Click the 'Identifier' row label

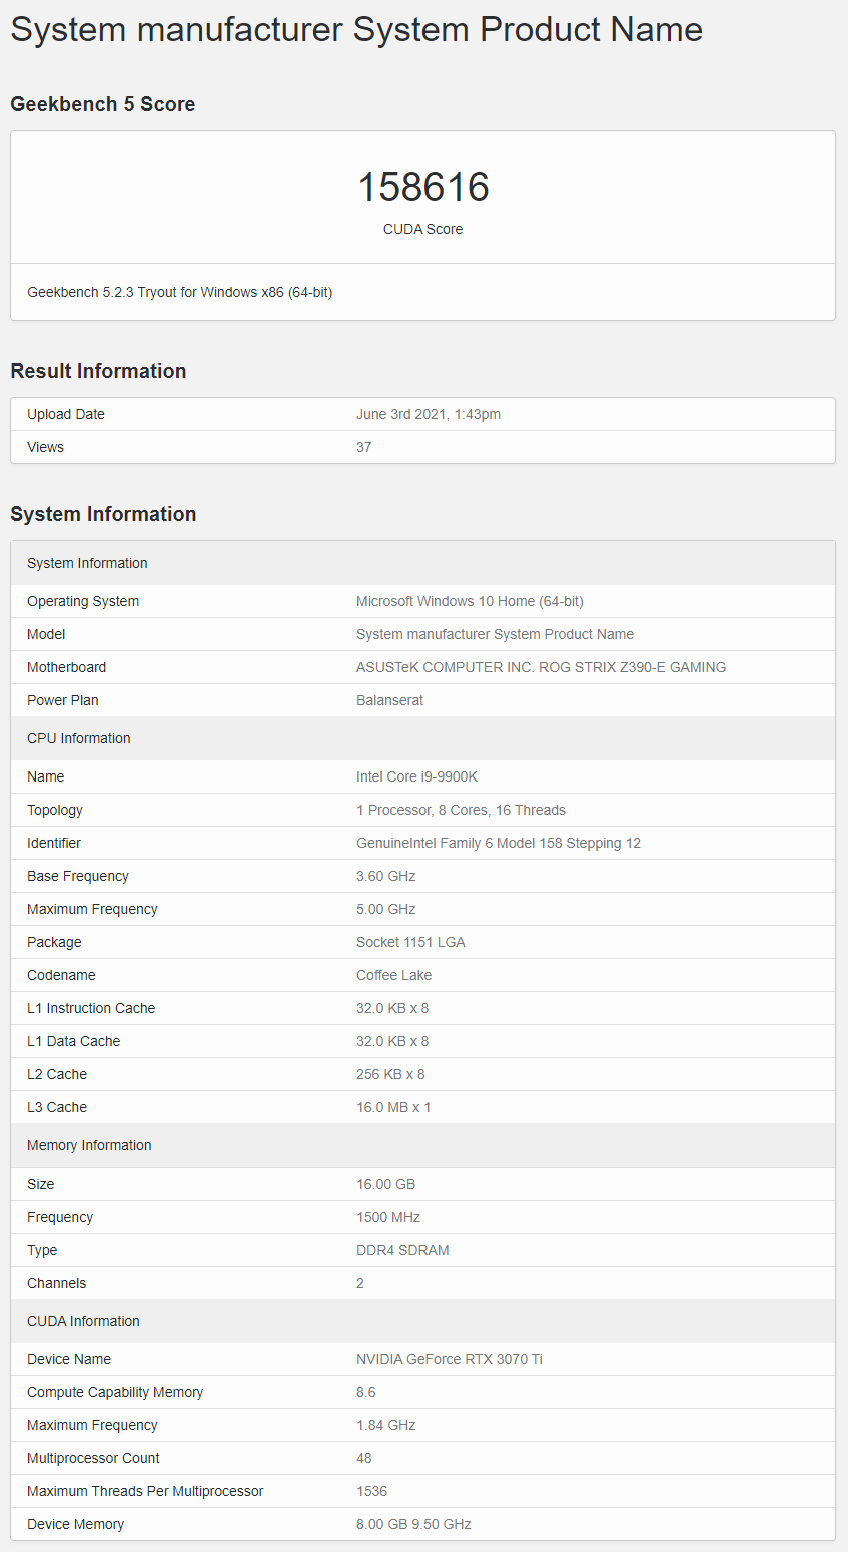(54, 843)
